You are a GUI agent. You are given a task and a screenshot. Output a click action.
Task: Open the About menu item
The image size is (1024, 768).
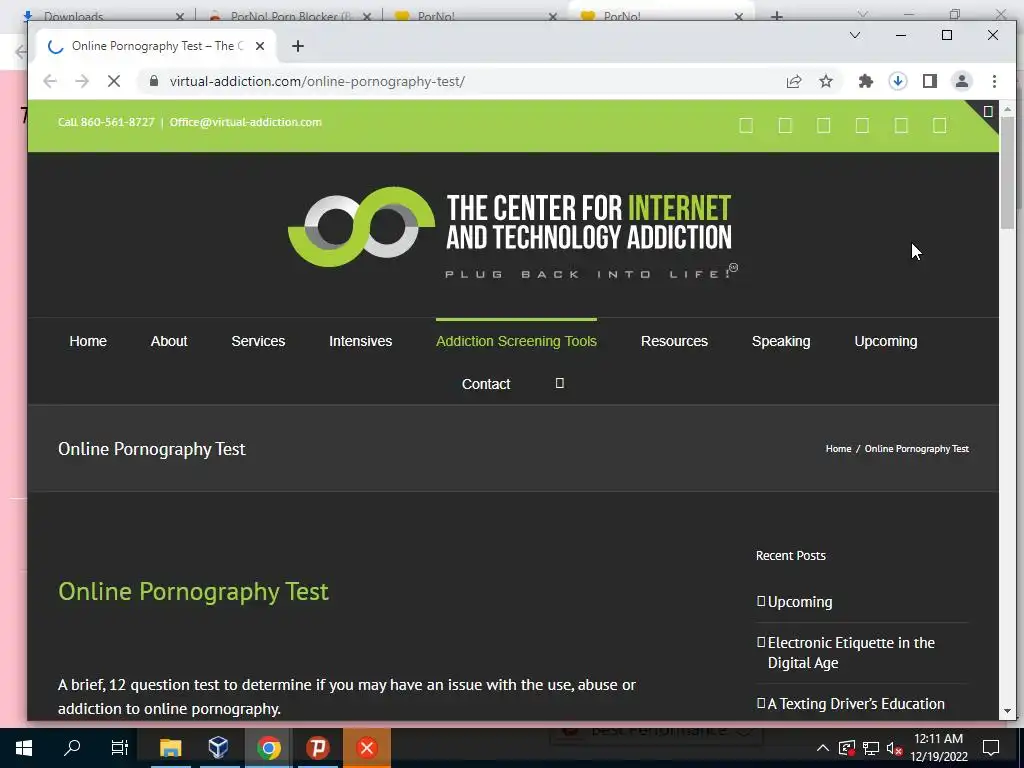169,341
